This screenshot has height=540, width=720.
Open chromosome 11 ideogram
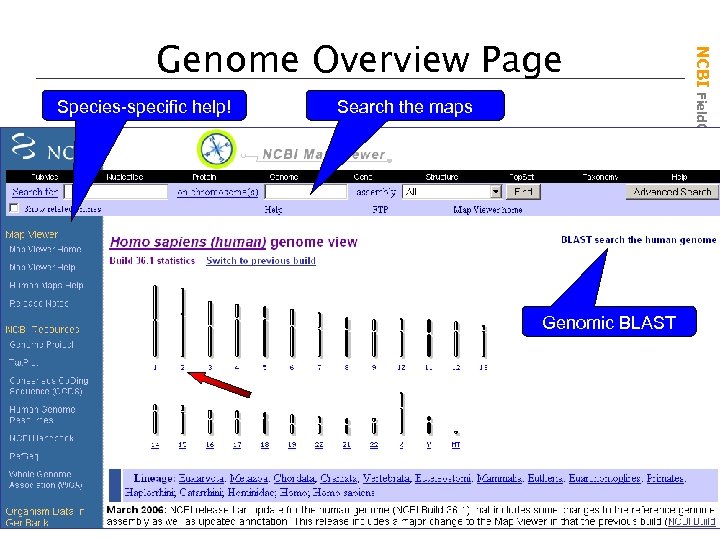point(429,338)
